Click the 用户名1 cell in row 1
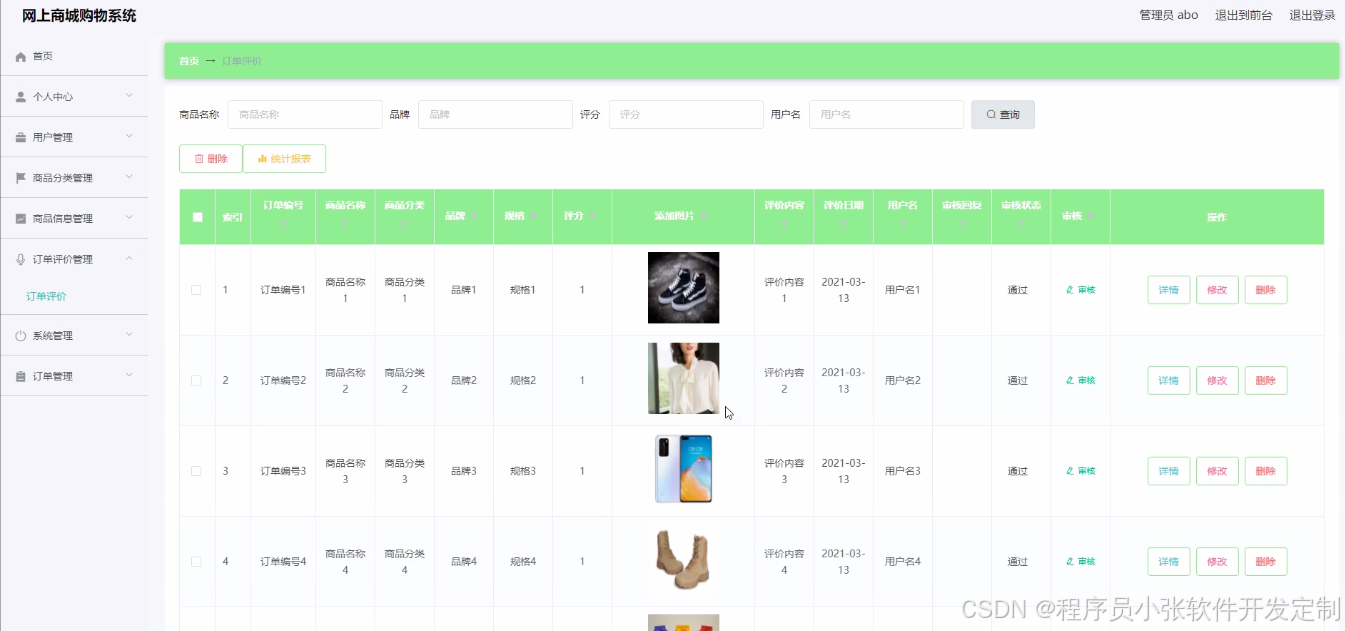 (902, 290)
